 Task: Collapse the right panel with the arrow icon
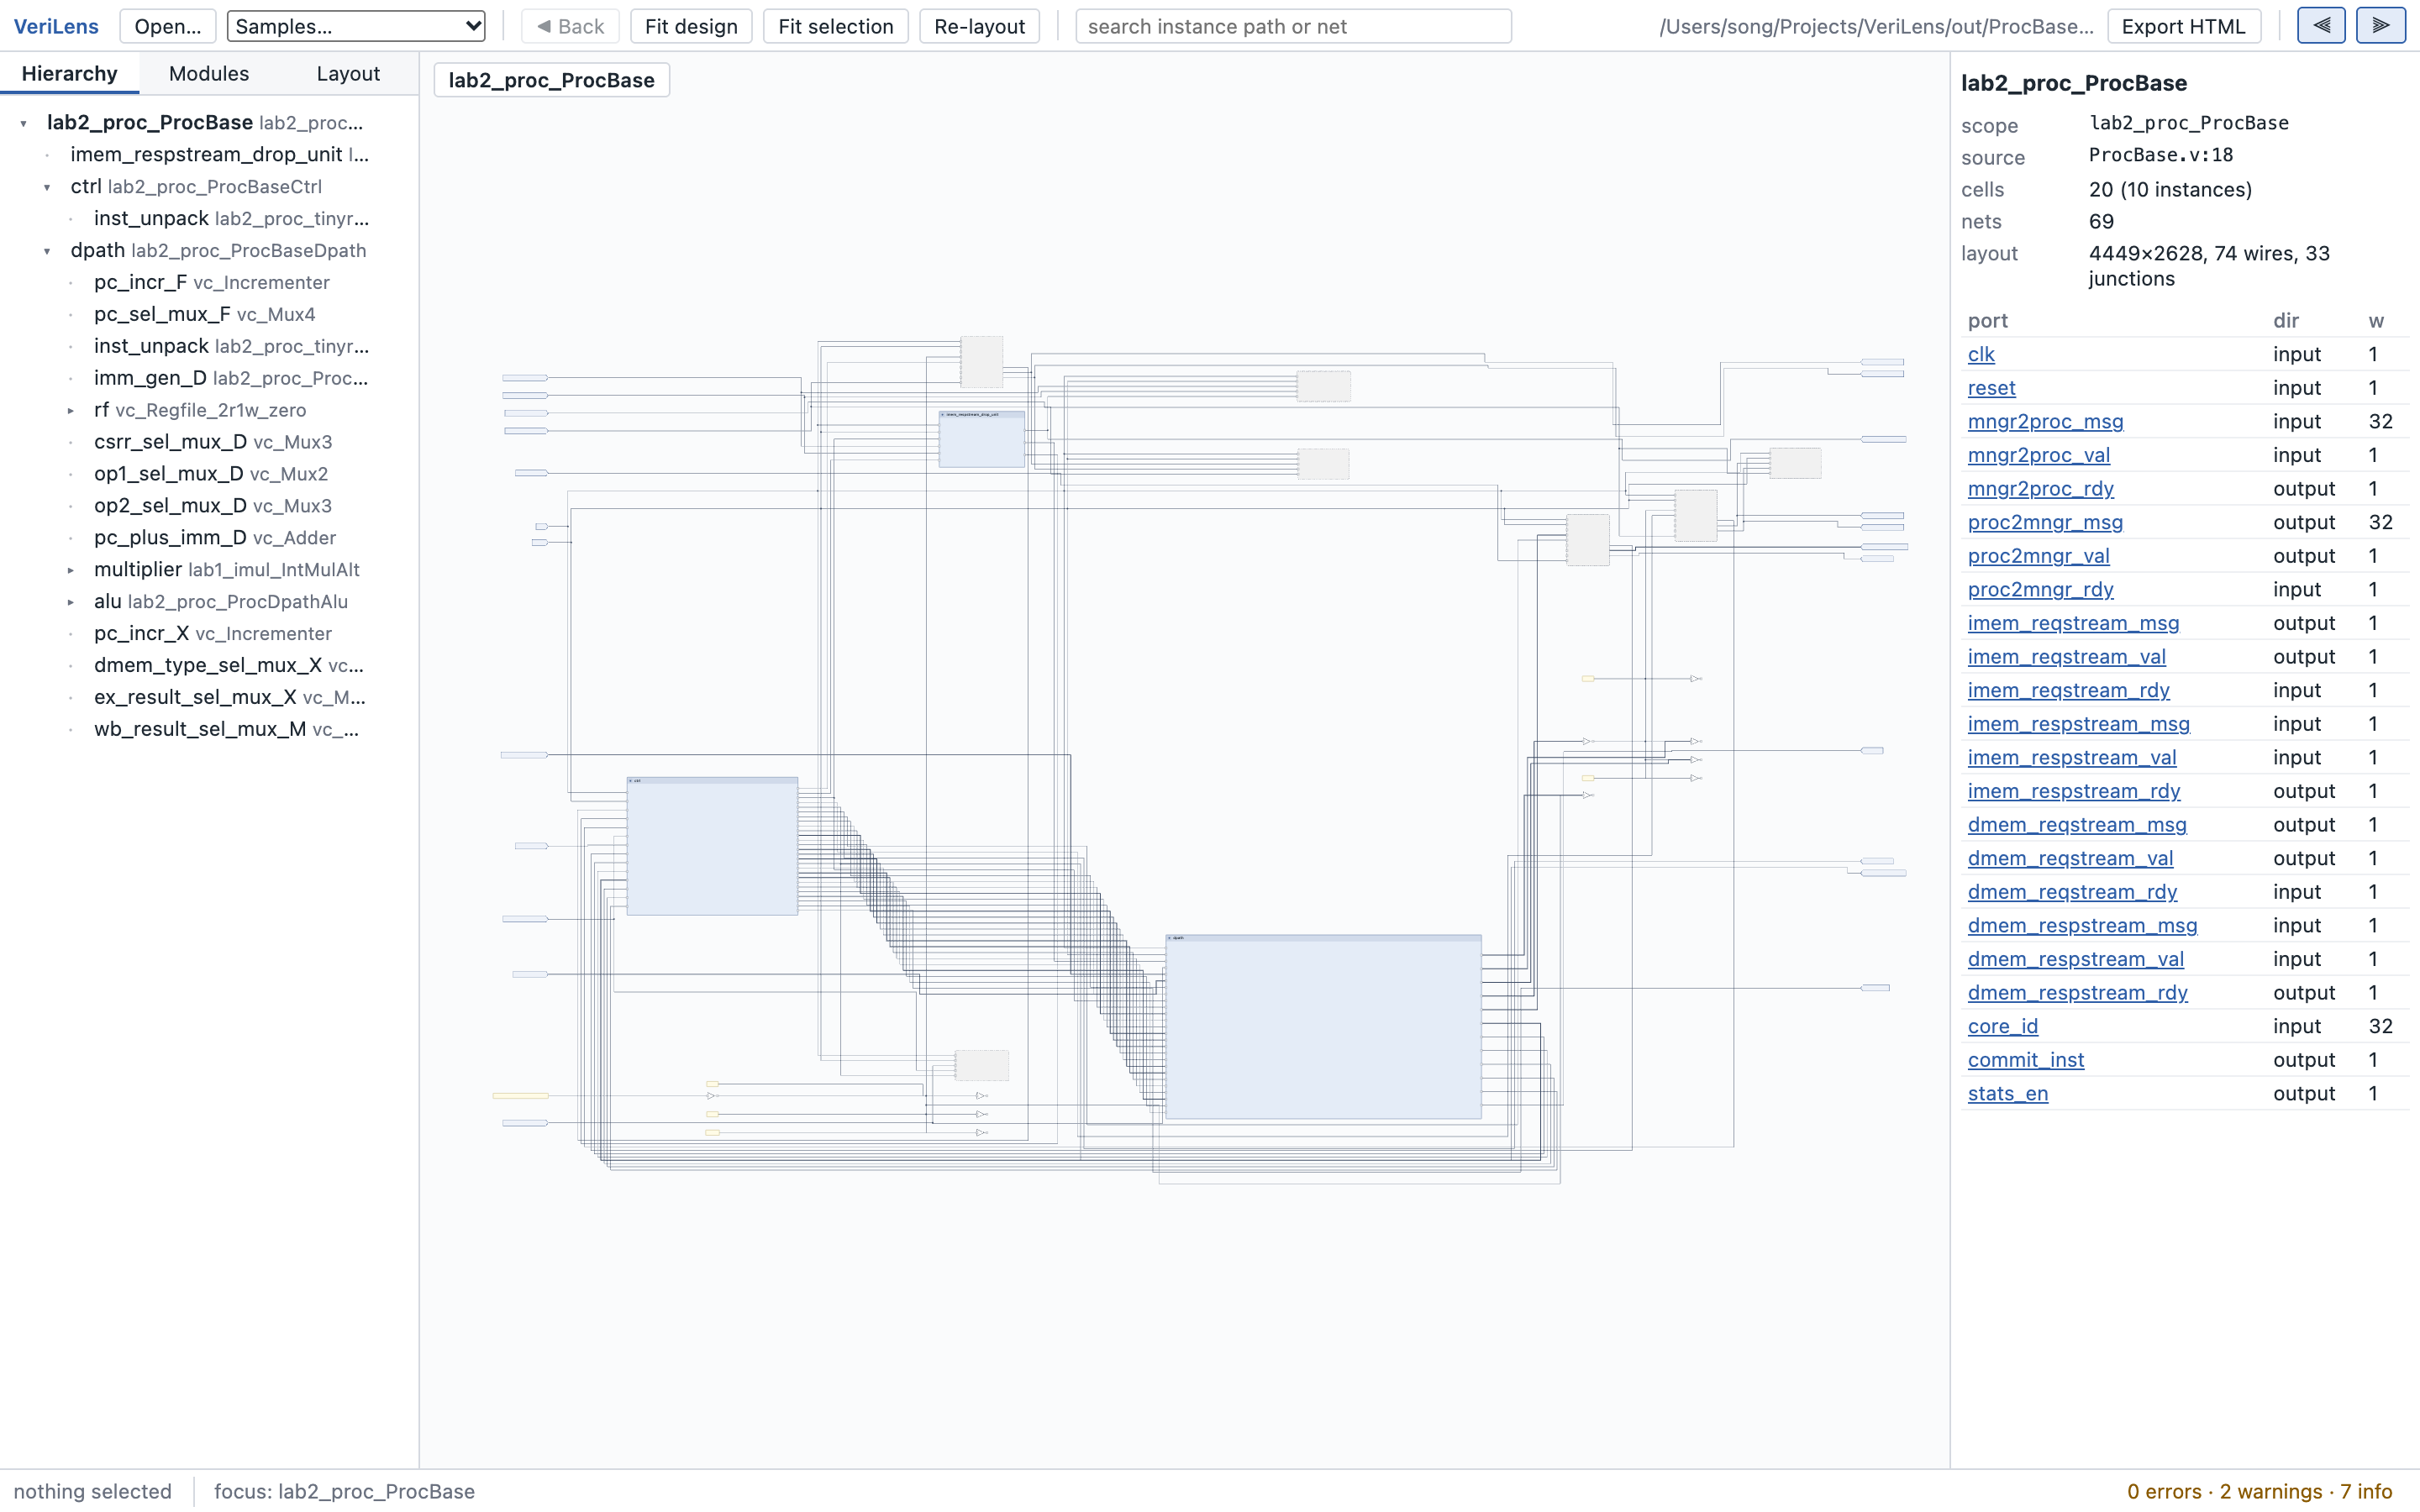(2381, 26)
